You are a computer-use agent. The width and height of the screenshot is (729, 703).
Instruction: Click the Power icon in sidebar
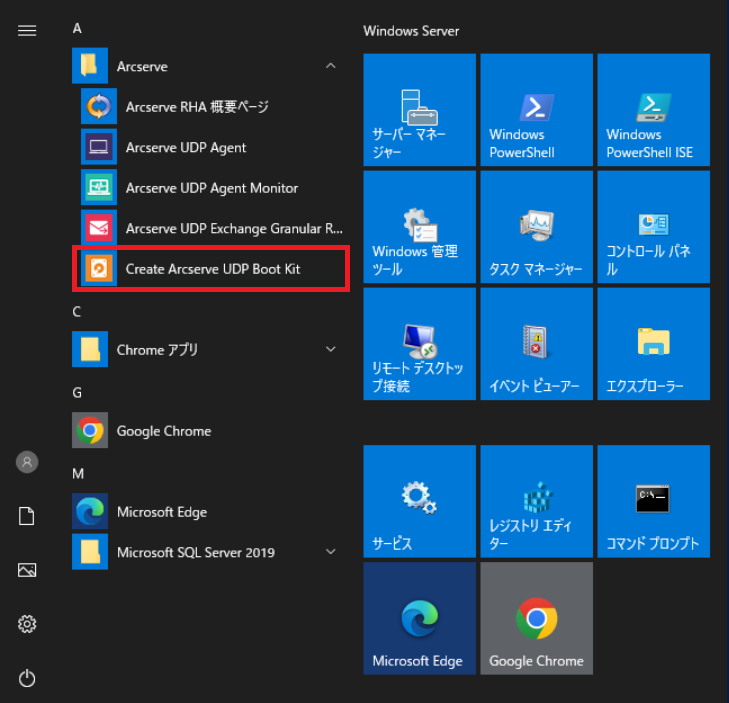click(27, 678)
